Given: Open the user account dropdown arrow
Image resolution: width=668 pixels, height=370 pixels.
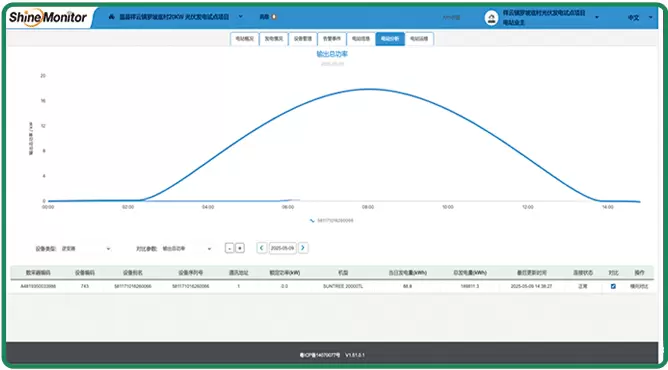Looking at the screenshot, I should (596, 17).
